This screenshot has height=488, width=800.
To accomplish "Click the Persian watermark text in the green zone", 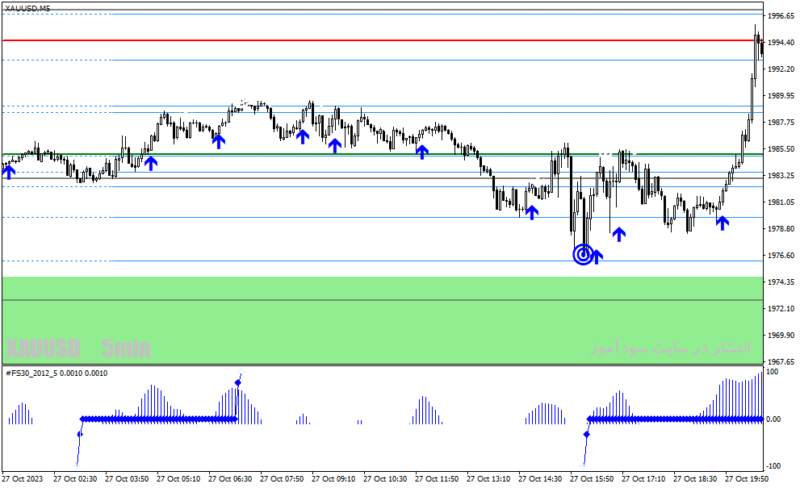I will [x=671, y=348].
